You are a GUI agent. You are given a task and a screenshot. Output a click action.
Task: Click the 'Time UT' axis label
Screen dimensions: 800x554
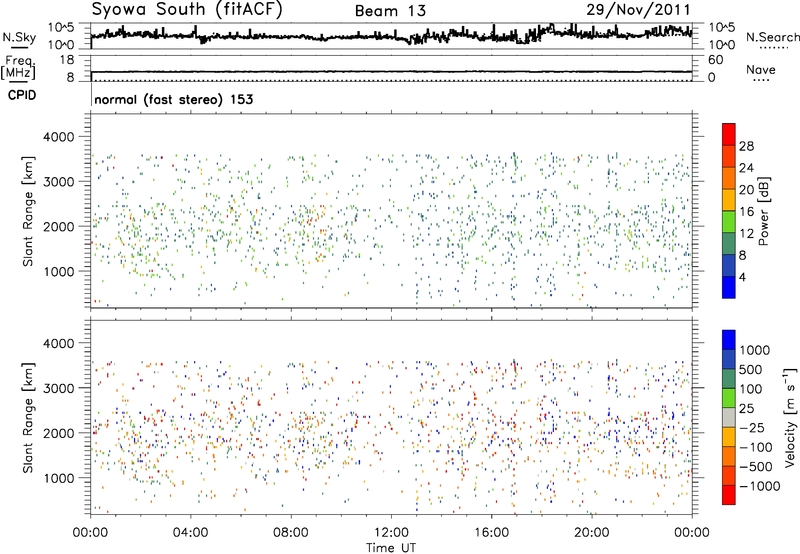[x=391, y=547]
